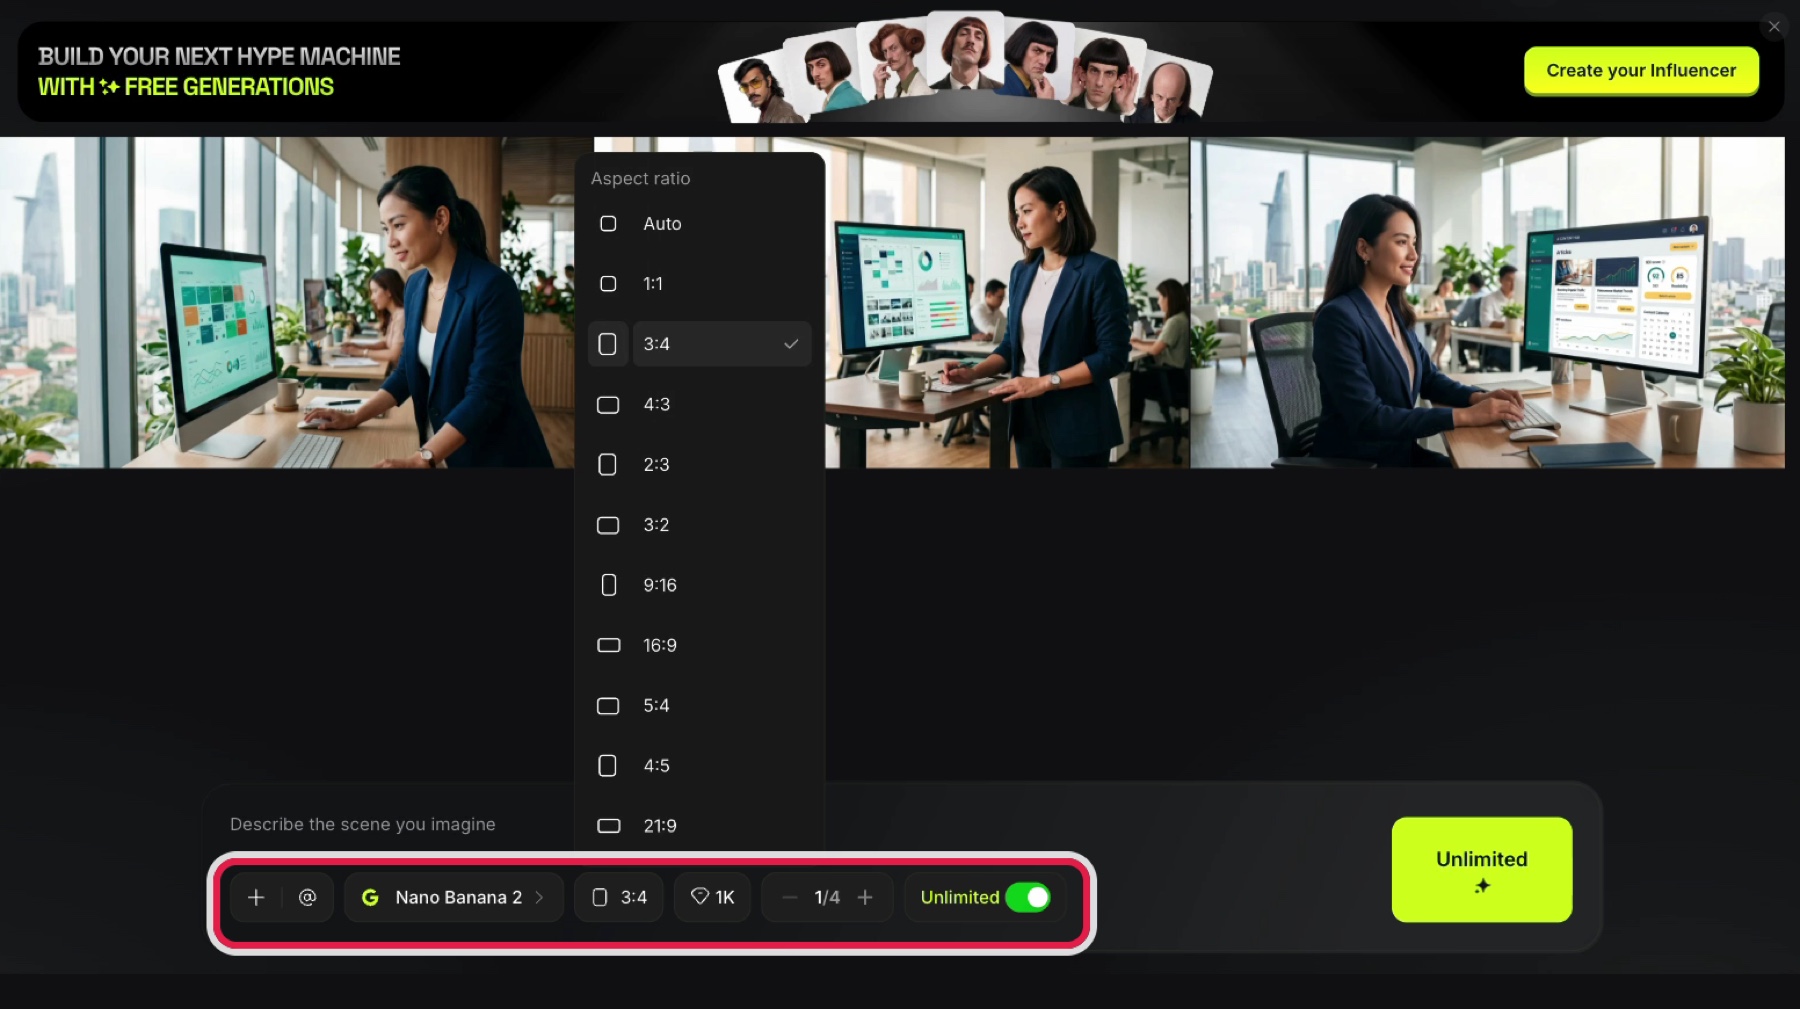Image resolution: width=1800 pixels, height=1009 pixels.
Task: Choose the 2:3 aspect ratio
Action: coord(699,464)
